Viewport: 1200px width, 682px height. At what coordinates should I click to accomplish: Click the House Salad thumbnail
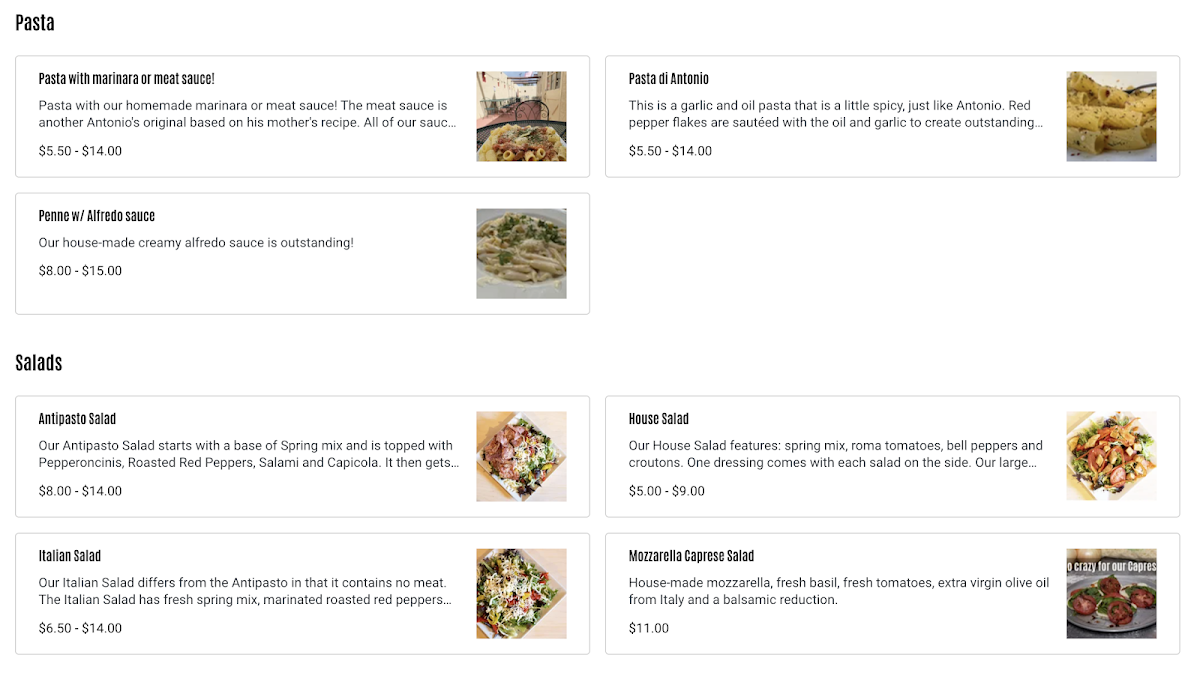(1111, 456)
